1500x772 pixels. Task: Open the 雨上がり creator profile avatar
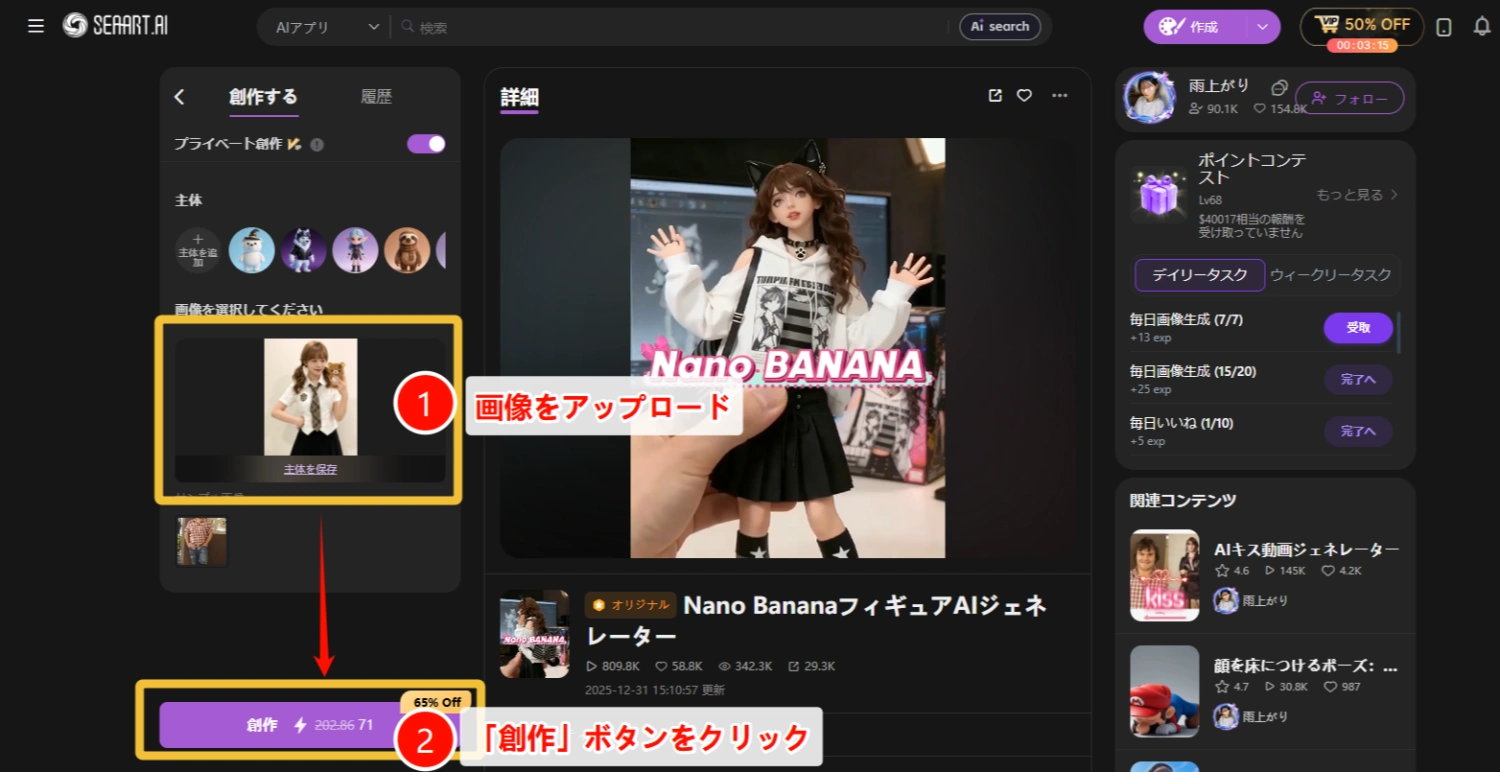1150,97
